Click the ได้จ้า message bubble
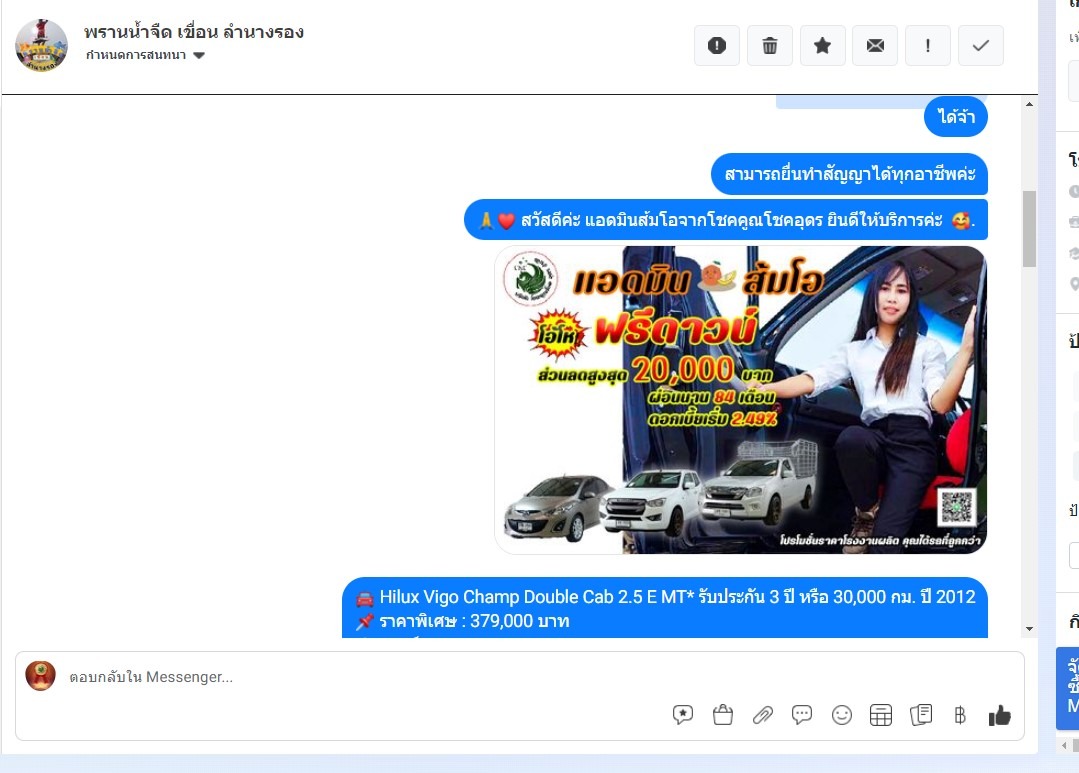The height and width of the screenshot is (773, 1079). pyautogui.click(x=956, y=116)
